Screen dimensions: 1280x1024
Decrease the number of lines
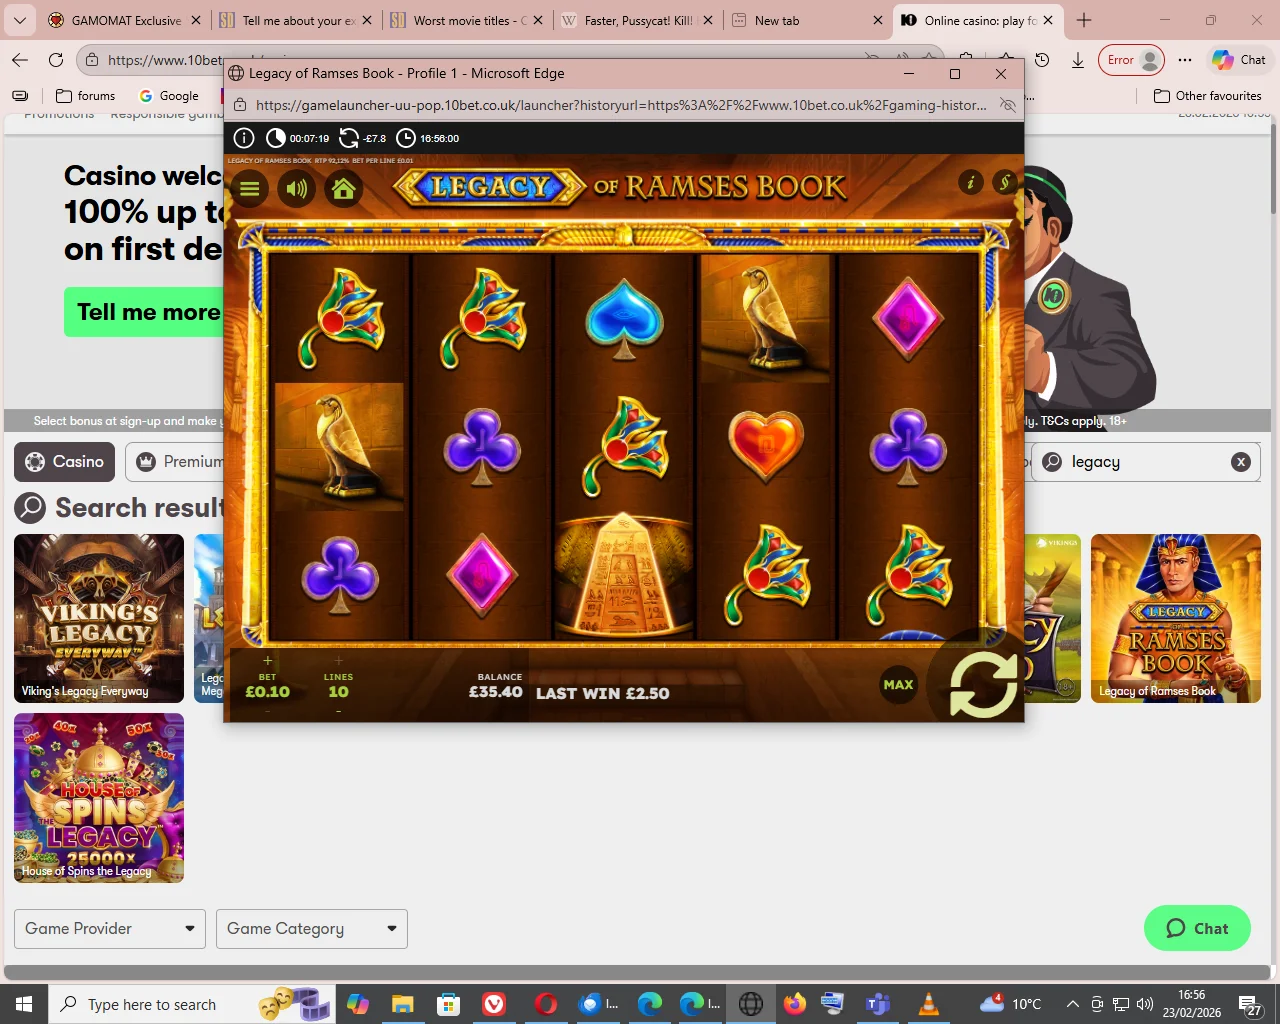click(x=339, y=711)
